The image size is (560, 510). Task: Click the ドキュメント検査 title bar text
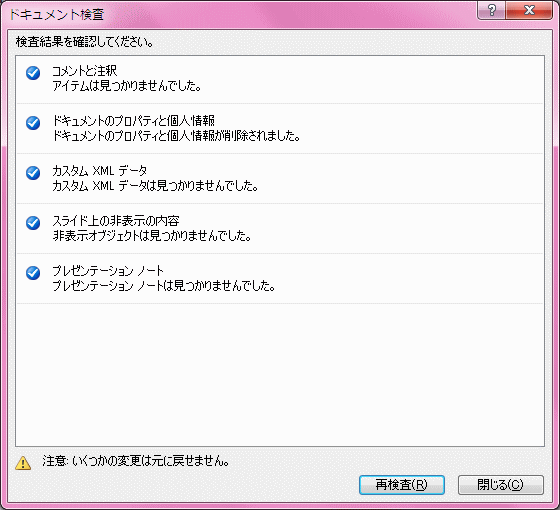click(x=56, y=14)
